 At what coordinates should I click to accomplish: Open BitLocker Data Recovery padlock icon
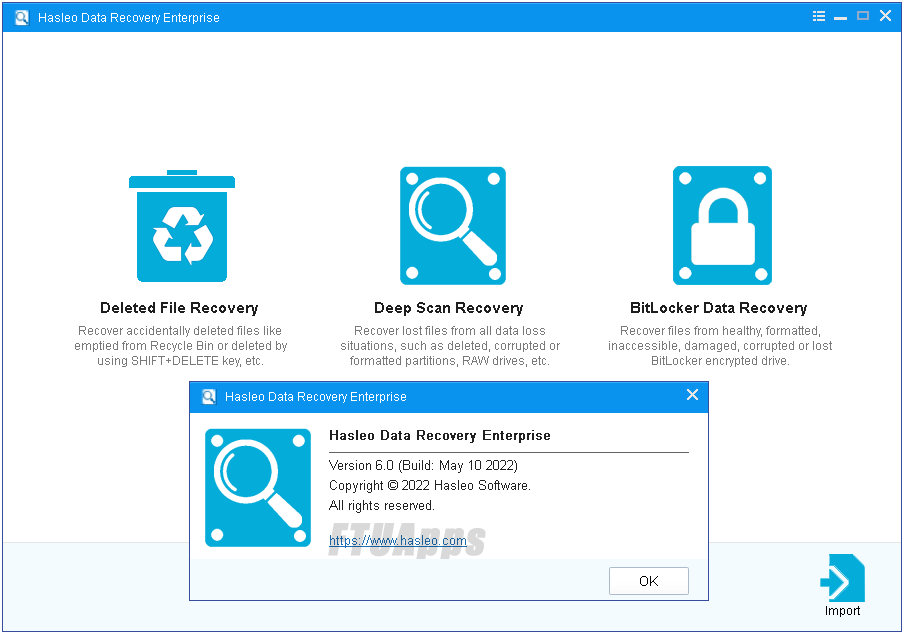coord(723,225)
